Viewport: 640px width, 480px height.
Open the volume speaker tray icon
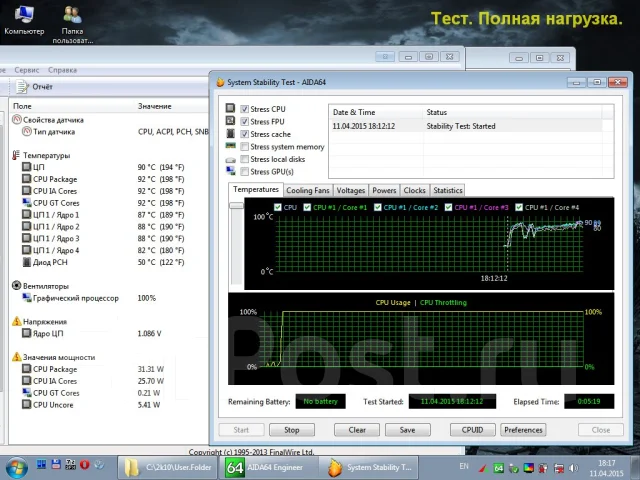(x=573, y=468)
